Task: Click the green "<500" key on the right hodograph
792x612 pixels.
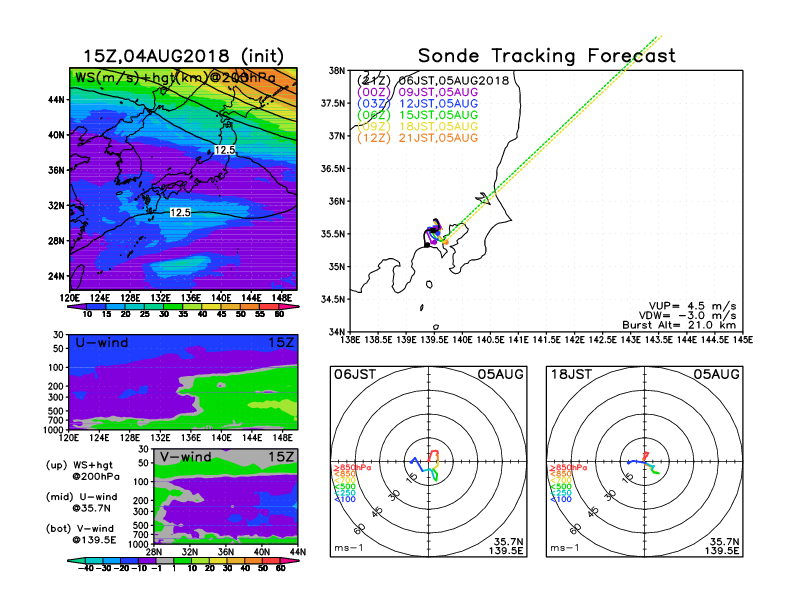Action: 561,487
